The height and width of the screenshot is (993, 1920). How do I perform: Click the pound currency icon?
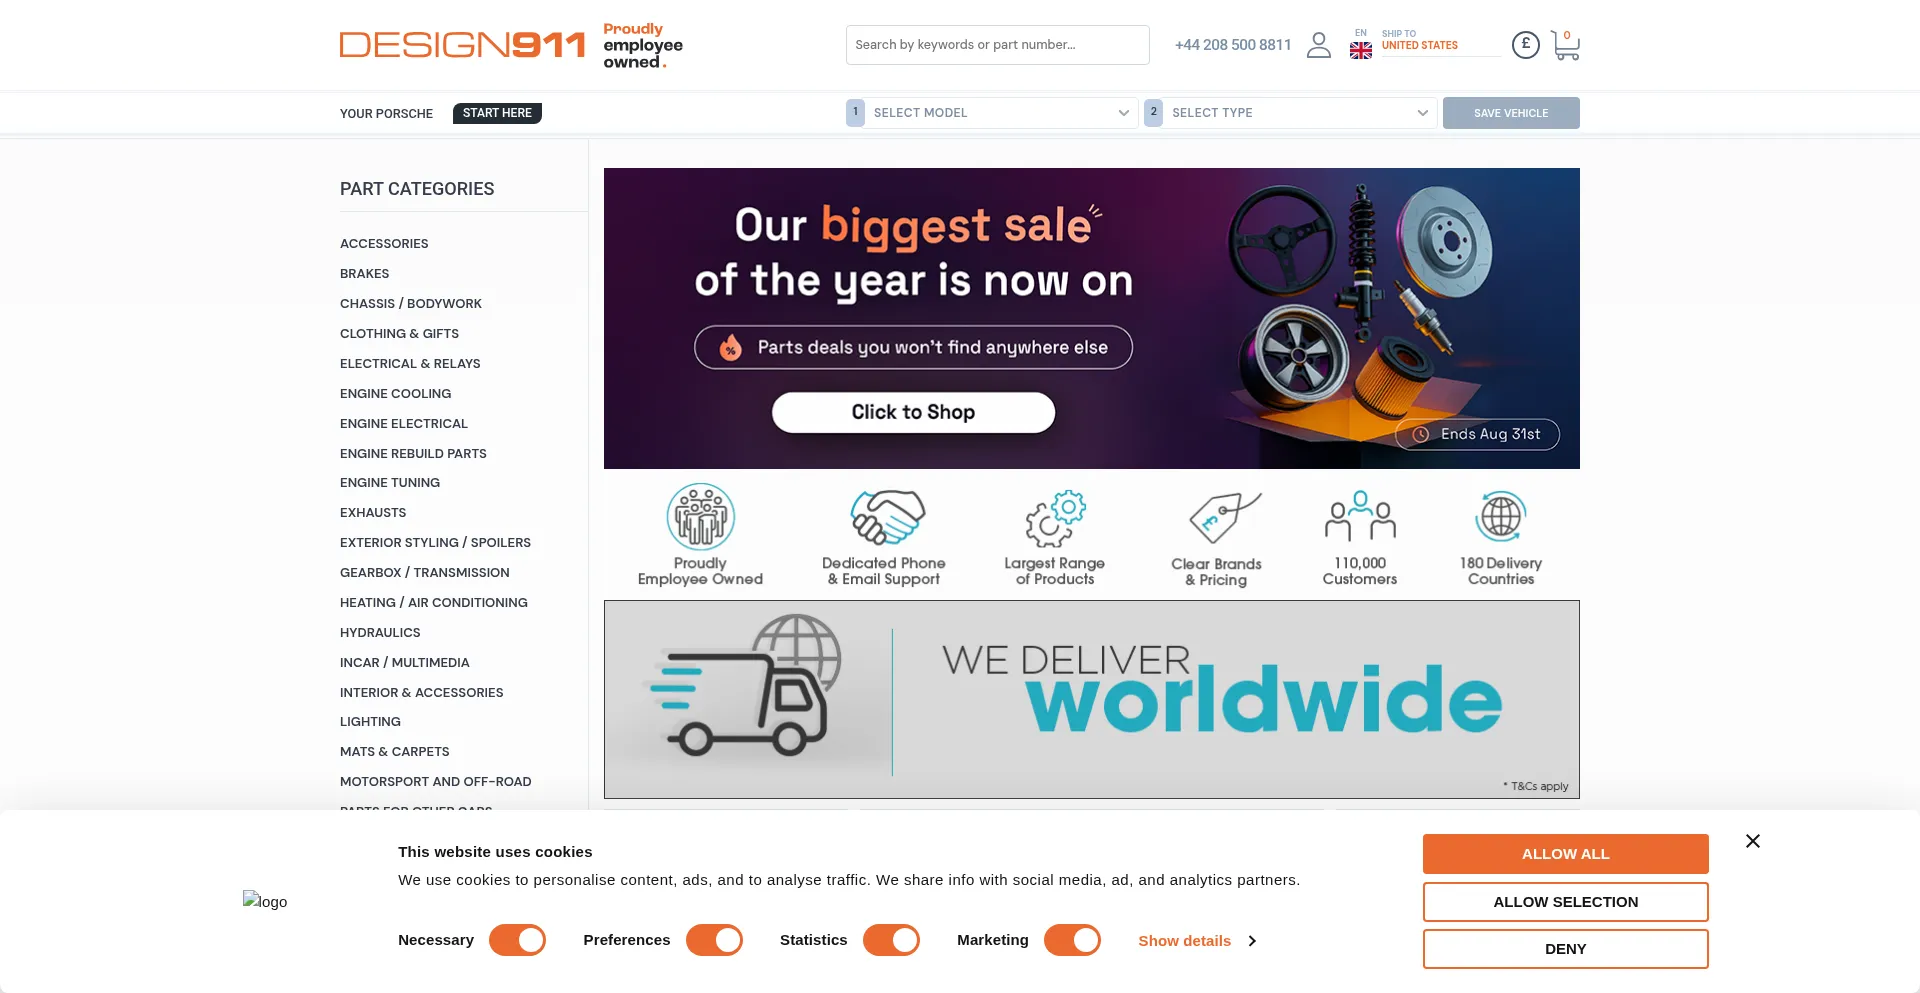pyautogui.click(x=1525, y=44)
